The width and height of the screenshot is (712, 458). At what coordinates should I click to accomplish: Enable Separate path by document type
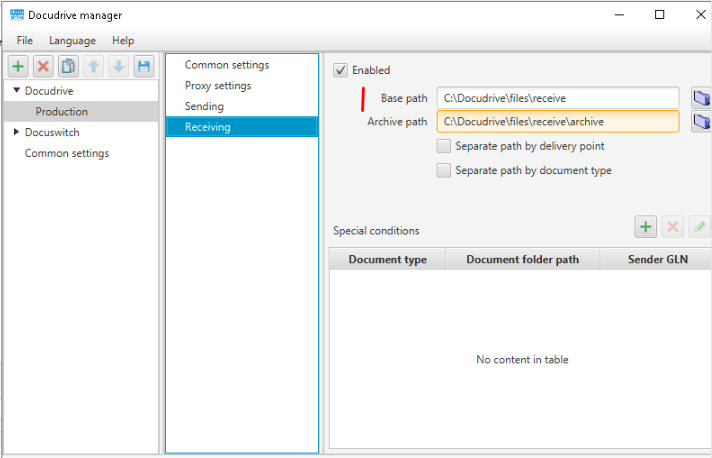(x=444, y=171)
